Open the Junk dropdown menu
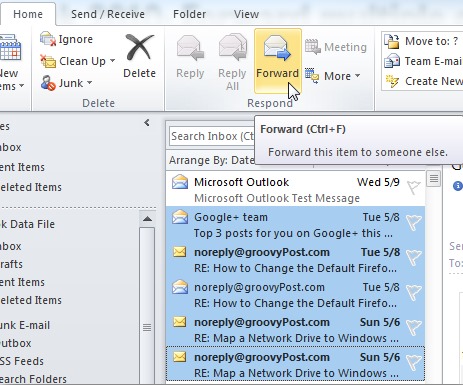463x385 pixels. [89, 83]
